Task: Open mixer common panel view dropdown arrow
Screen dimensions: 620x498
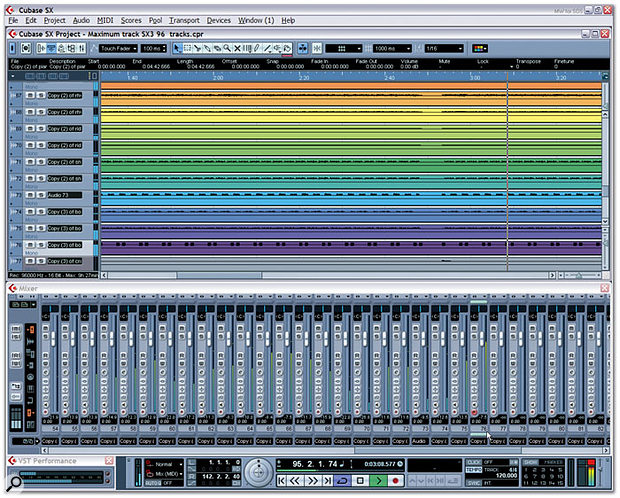Action: click(33, 305)
